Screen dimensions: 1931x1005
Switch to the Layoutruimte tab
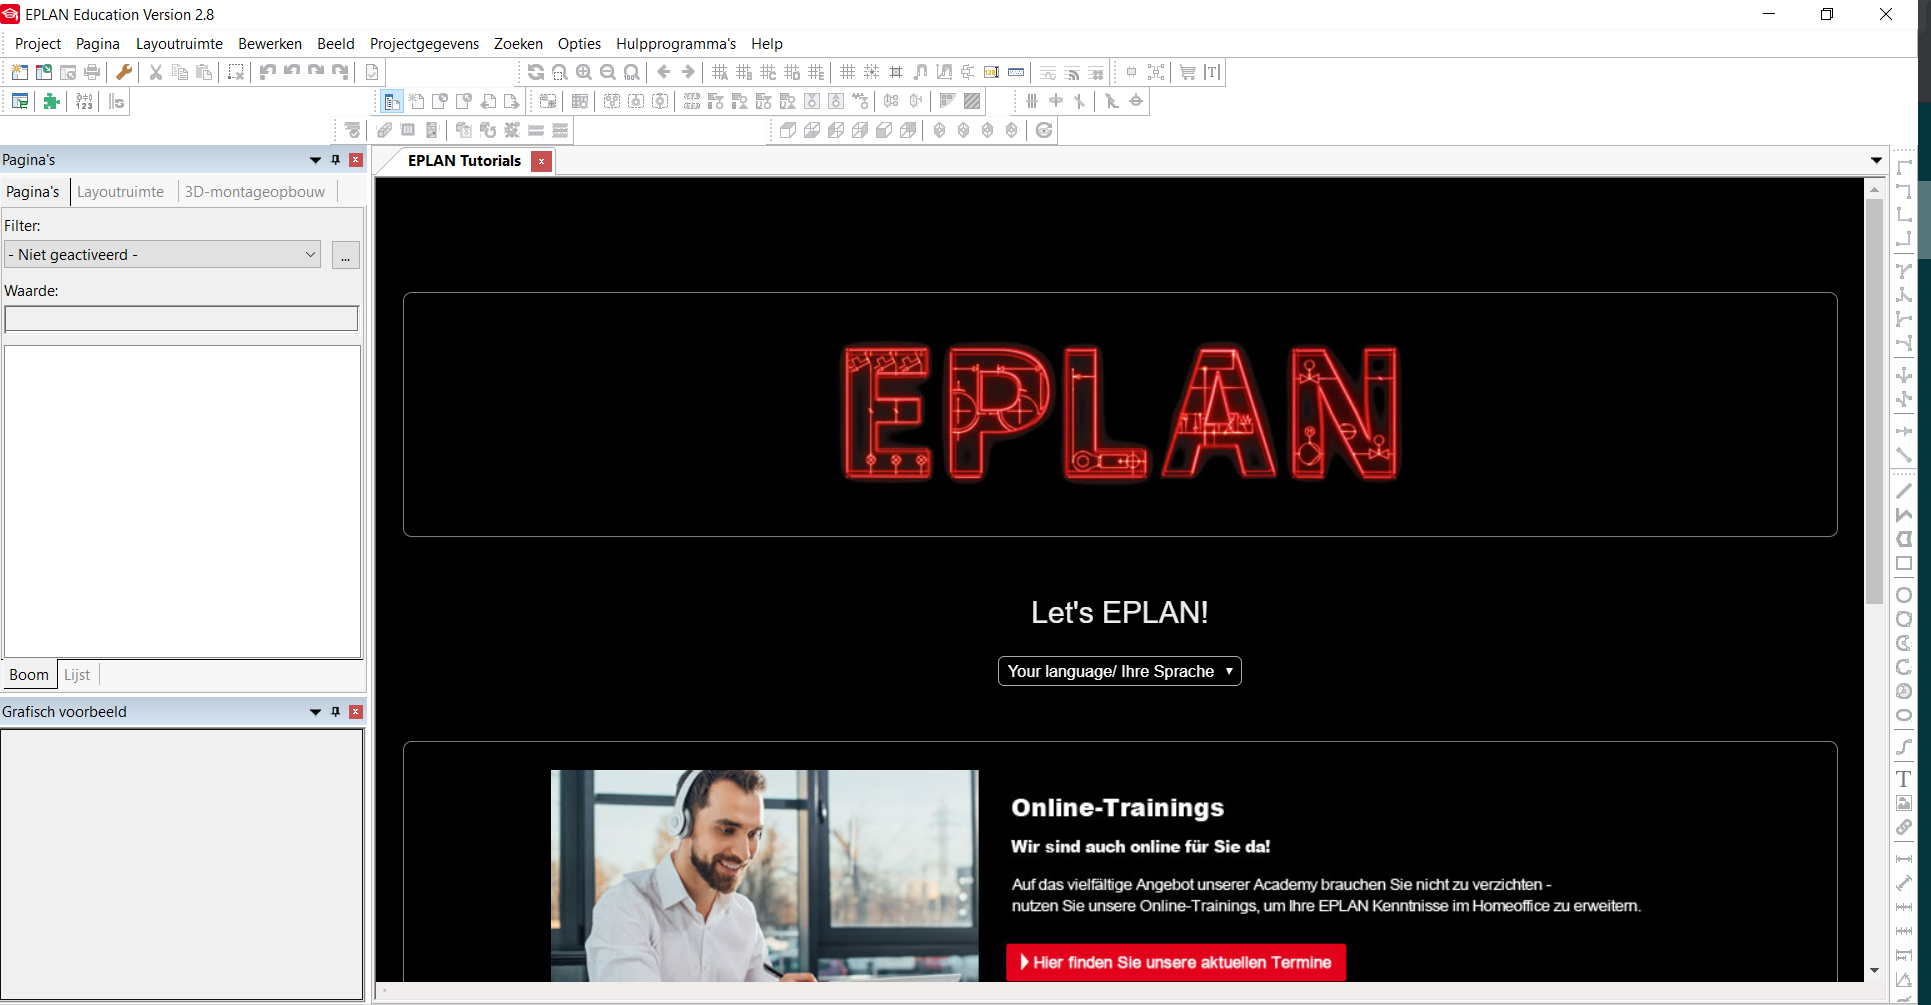[x=121, y=192]
